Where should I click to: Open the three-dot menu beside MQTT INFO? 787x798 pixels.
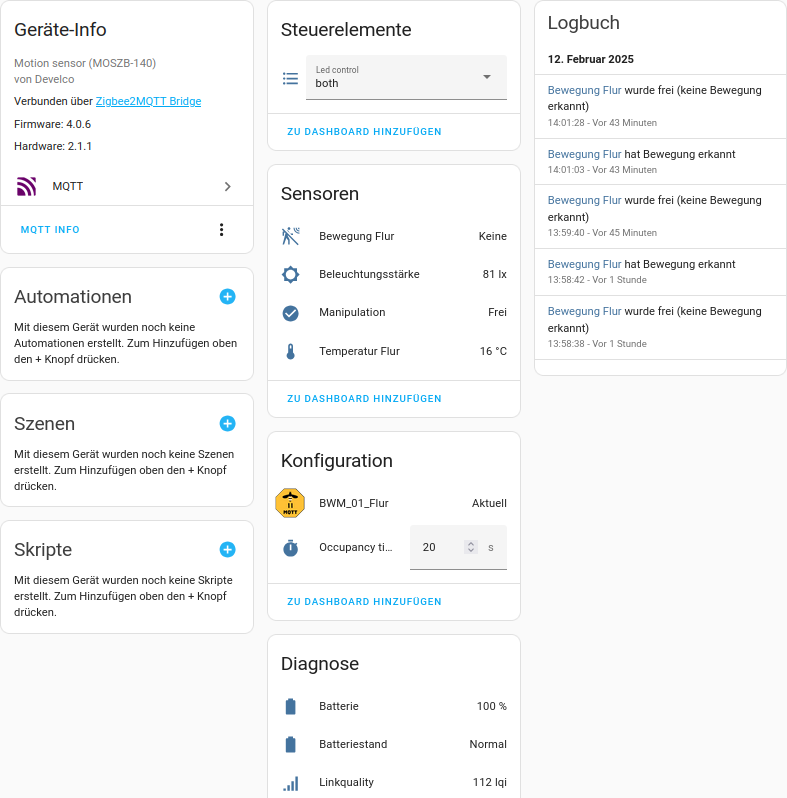pyautogui.click(x=221, y=230)
